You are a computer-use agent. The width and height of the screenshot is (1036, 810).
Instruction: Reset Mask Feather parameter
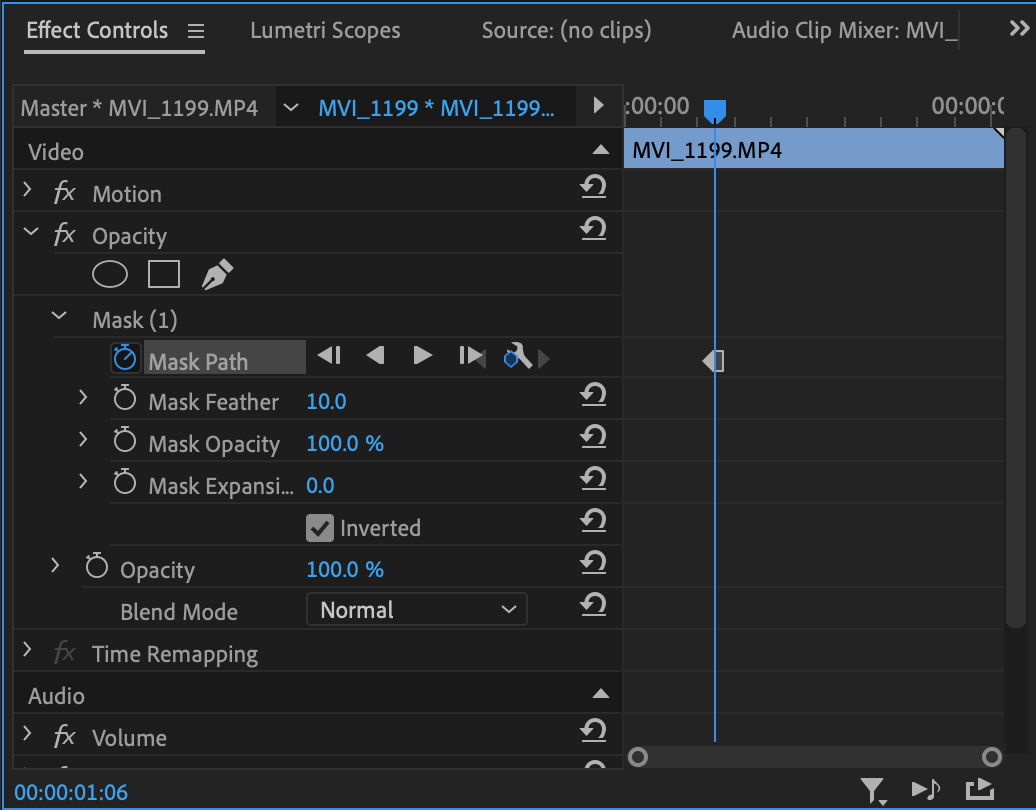click(x=593, y=394)
